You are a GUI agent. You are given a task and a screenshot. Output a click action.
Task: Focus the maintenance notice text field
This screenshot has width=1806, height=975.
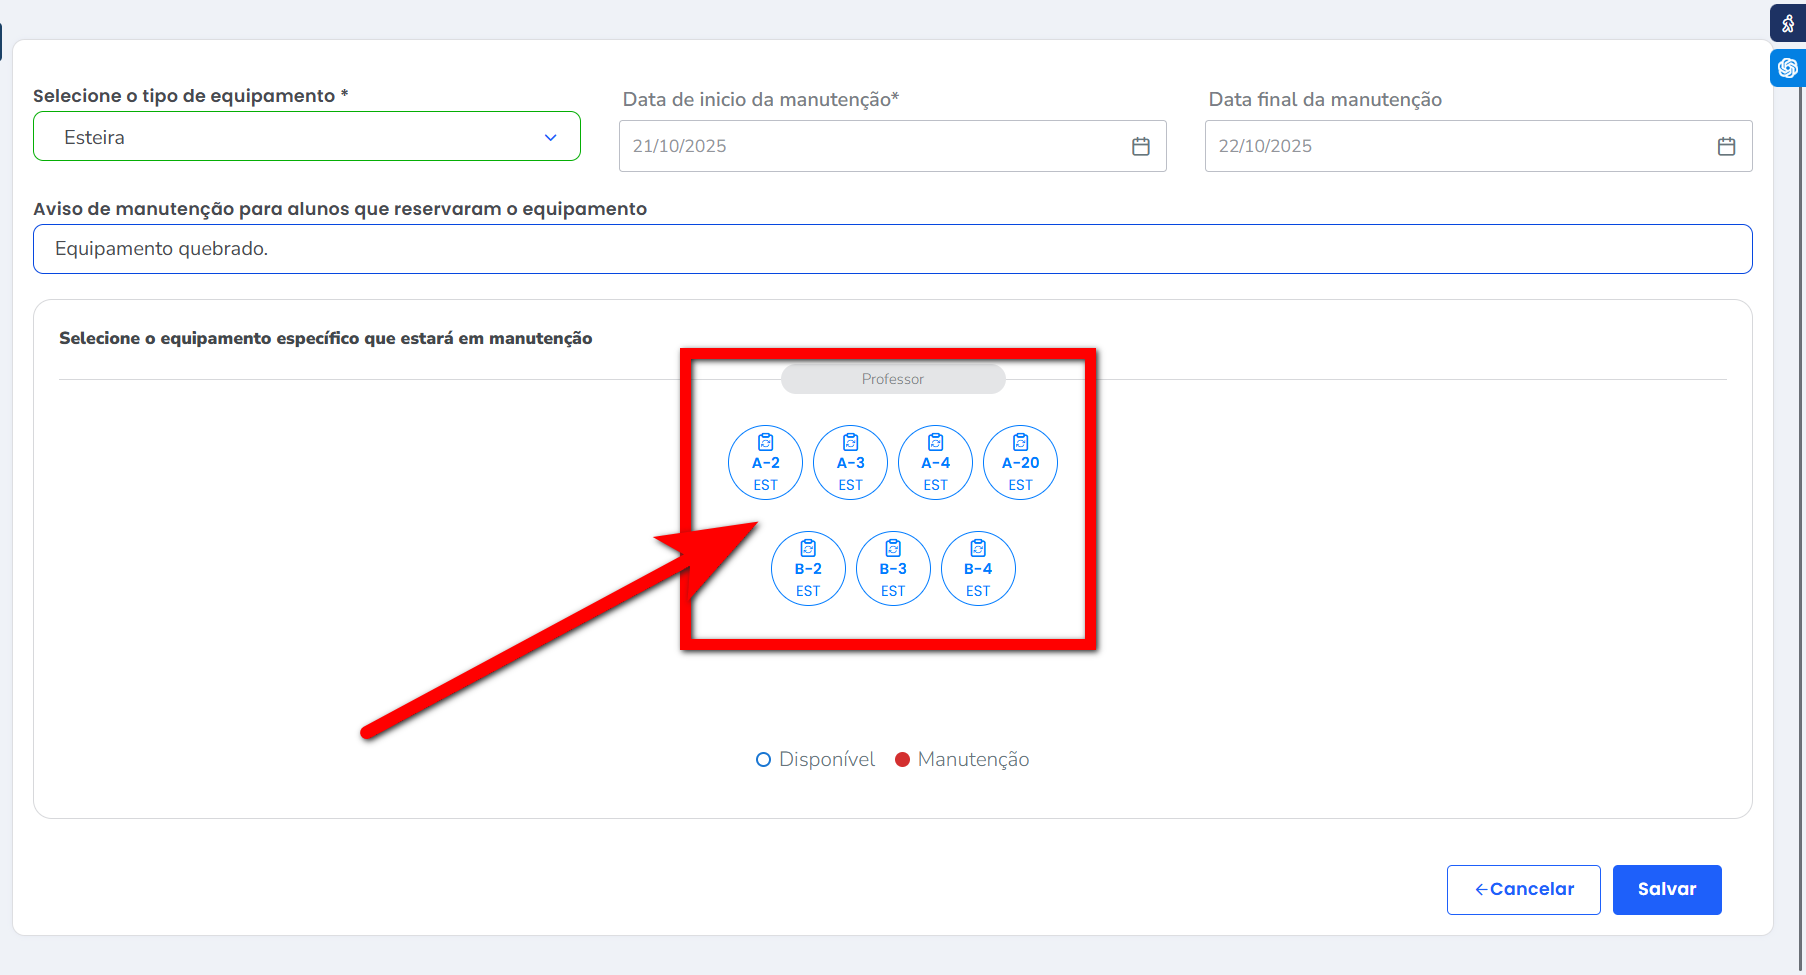pyautogui.click(x=892, y=249)
